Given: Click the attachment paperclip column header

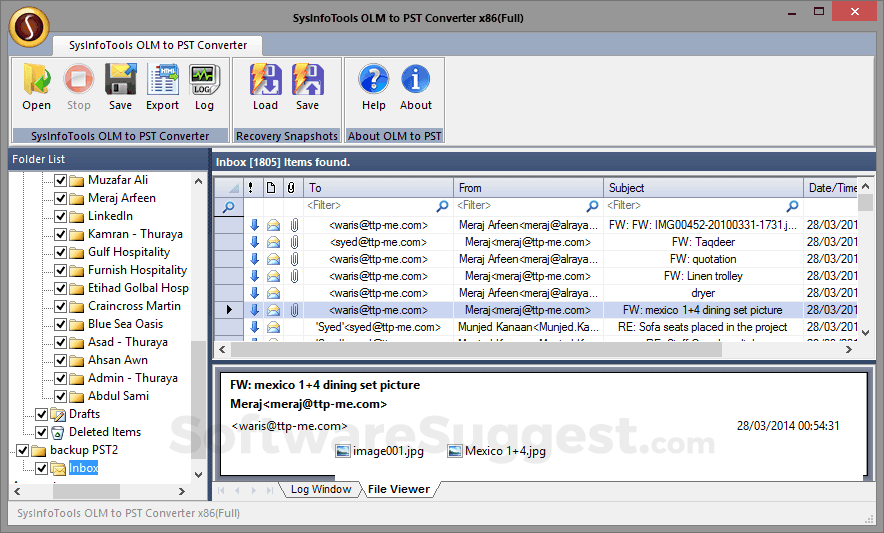Looking at the screenshot, I should click(x=291, y=187).
